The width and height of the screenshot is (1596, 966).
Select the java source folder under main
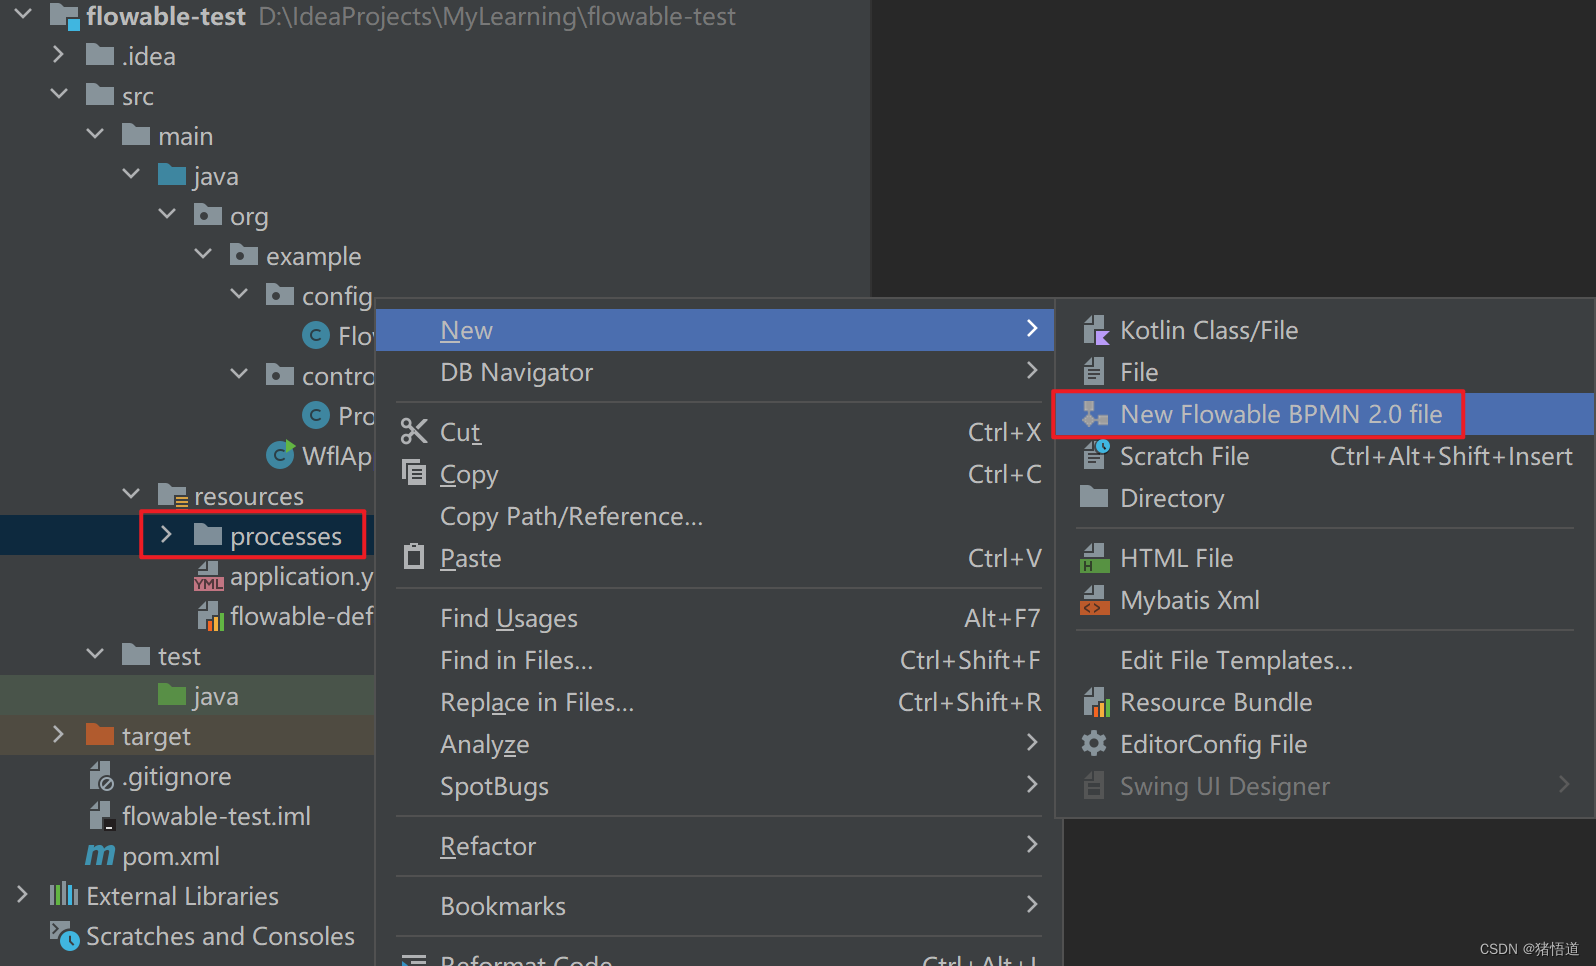pyautogui.click(x=198, y=176)
